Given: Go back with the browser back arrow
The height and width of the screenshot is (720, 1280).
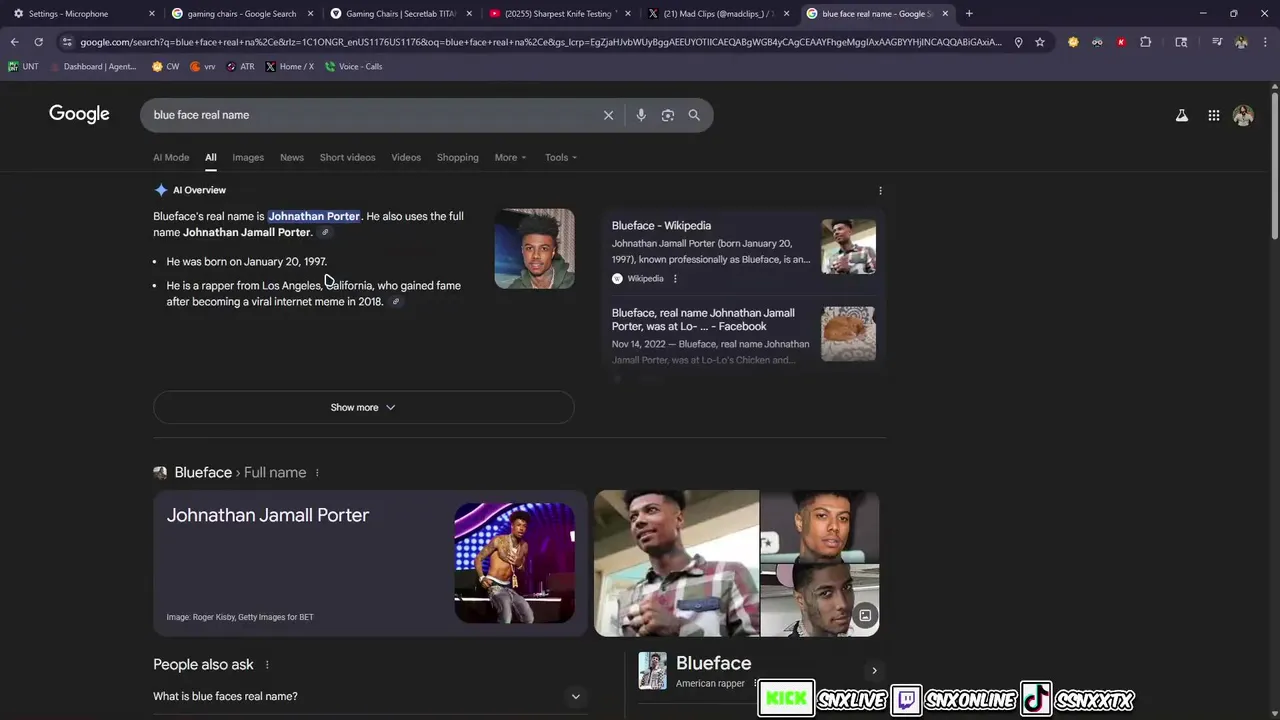Looking at the screenshot, I should 14,42.
